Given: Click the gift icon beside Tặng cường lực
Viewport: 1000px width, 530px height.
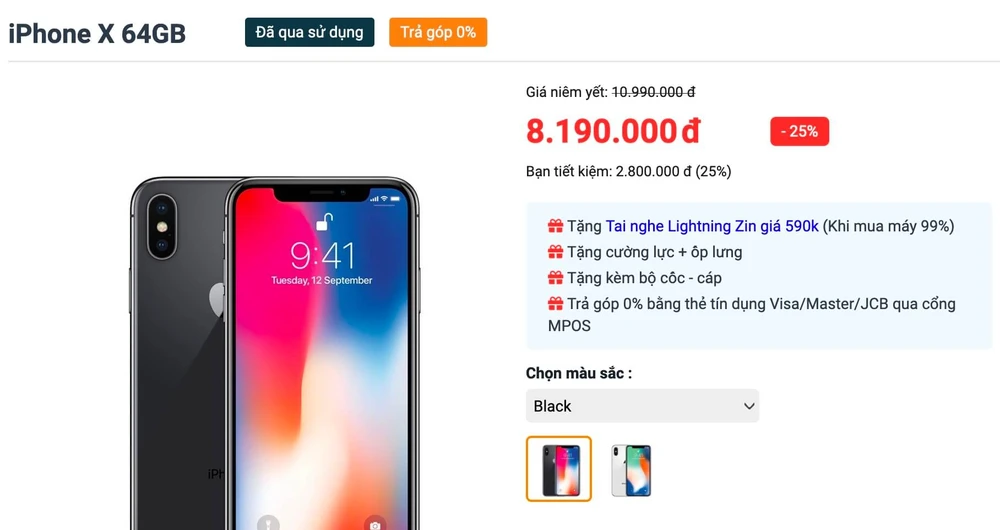Looking at the screenshot, I should [x=555, y=252].
